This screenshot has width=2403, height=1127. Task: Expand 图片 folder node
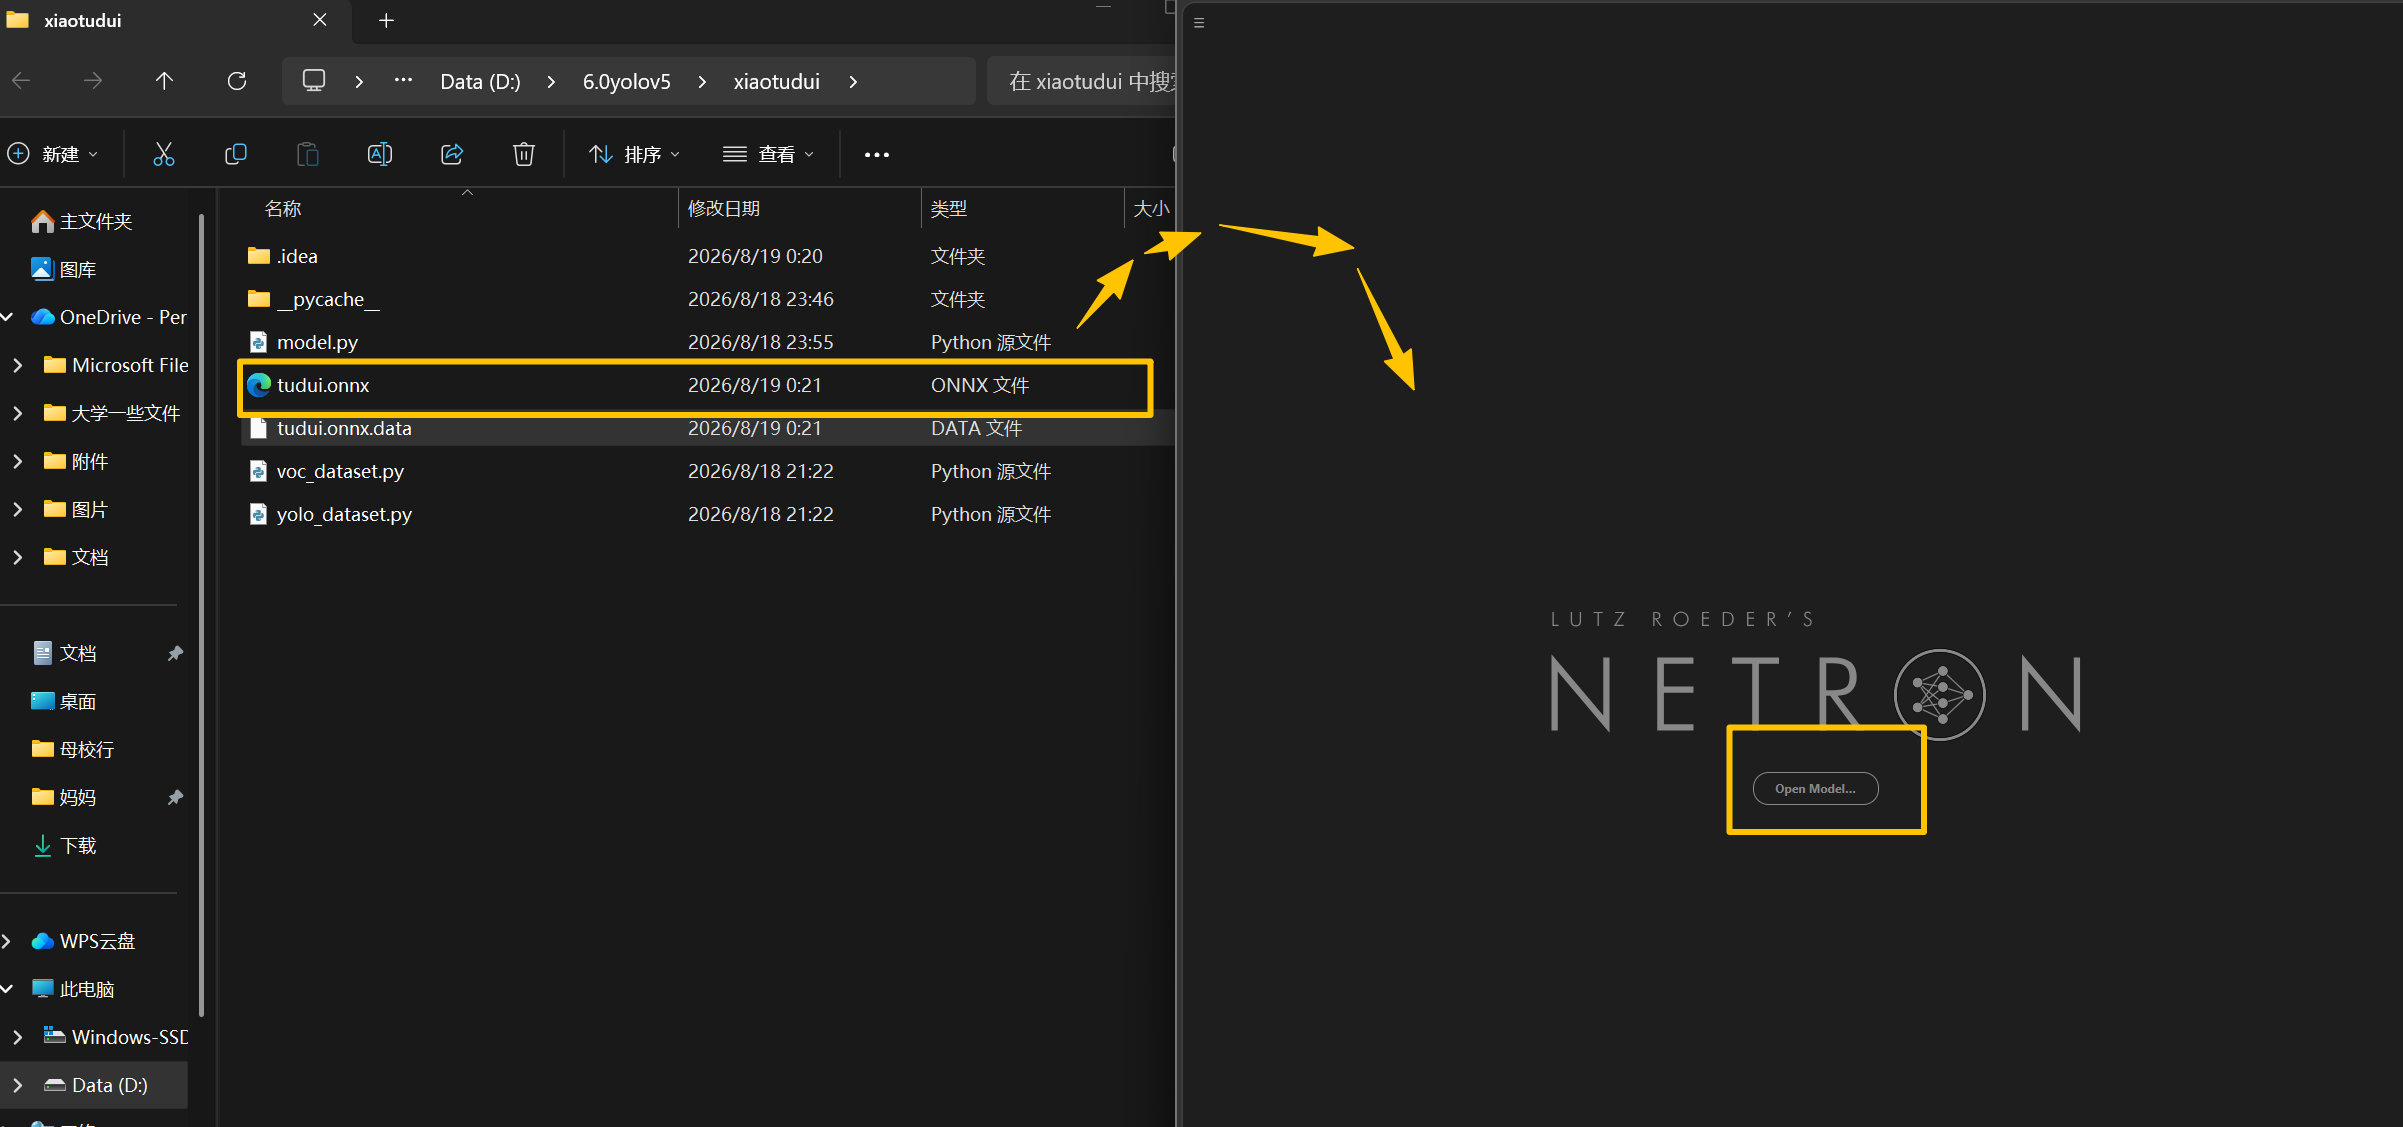[17, 509]
